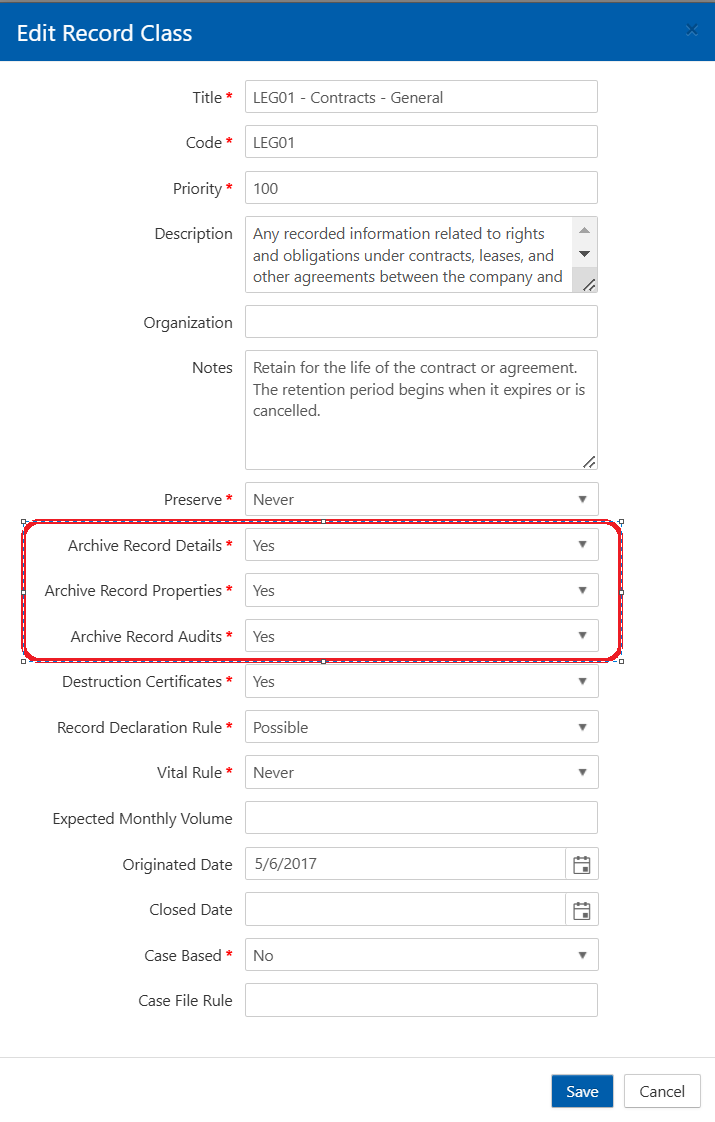Open Archive Record Properties dropdown
Image resolution: width=715 pixels, height=1122 pixels.
421,590
